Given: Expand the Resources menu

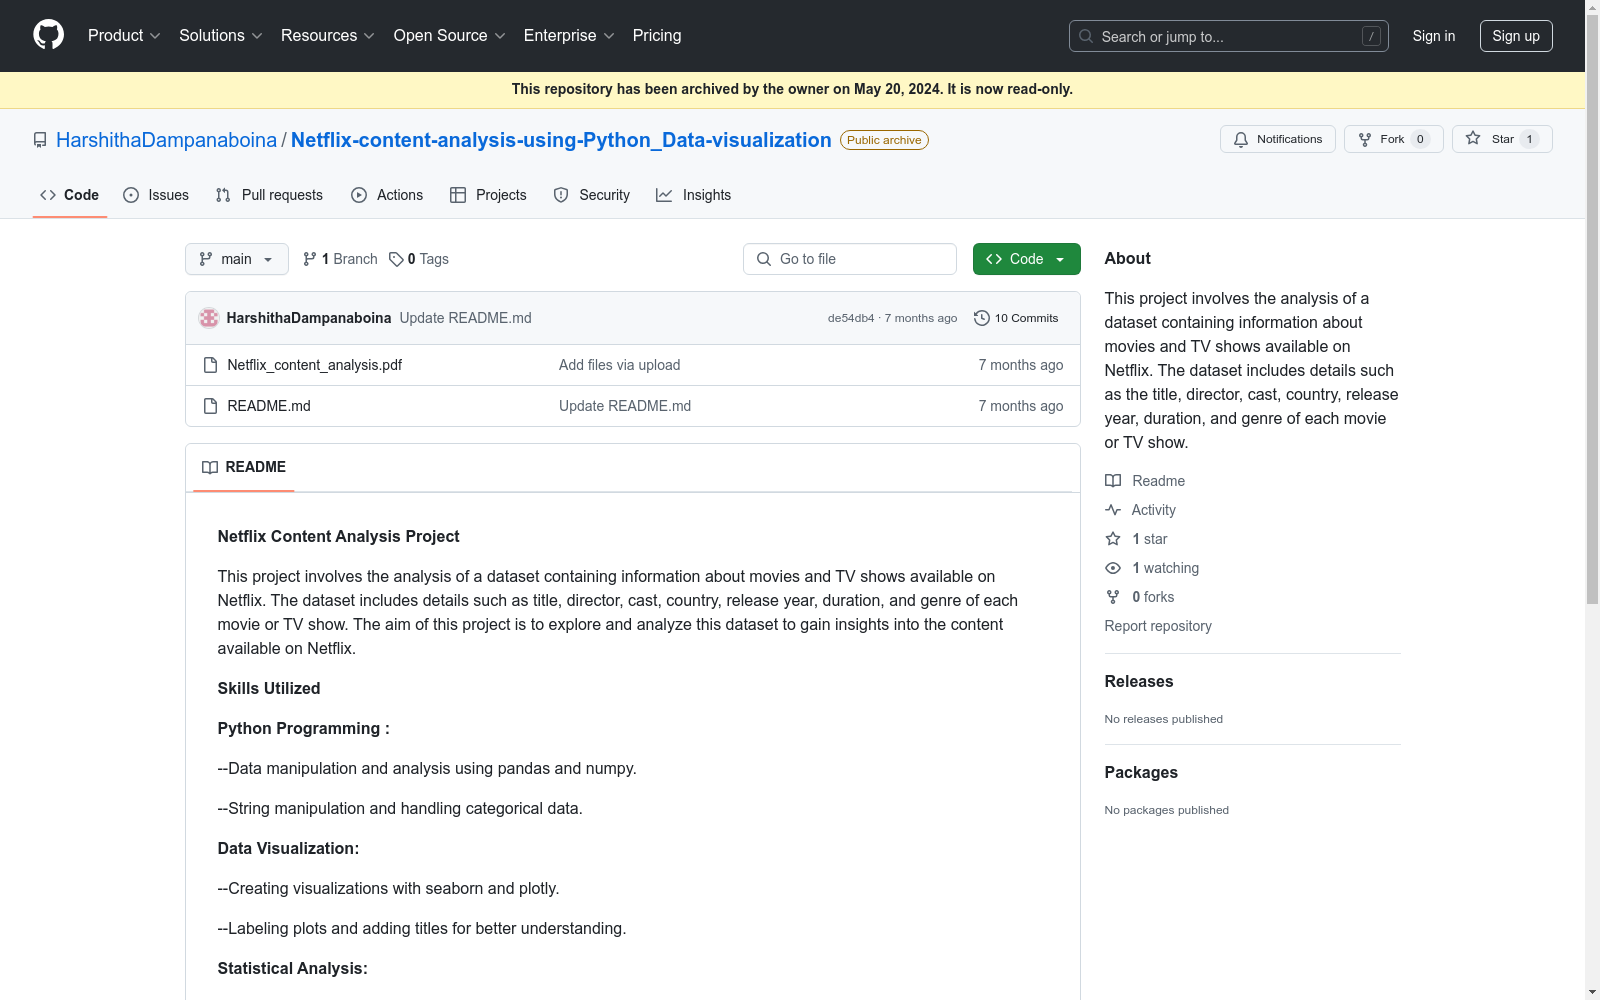Looking at the screenshot, I should [x=328, y=35].
